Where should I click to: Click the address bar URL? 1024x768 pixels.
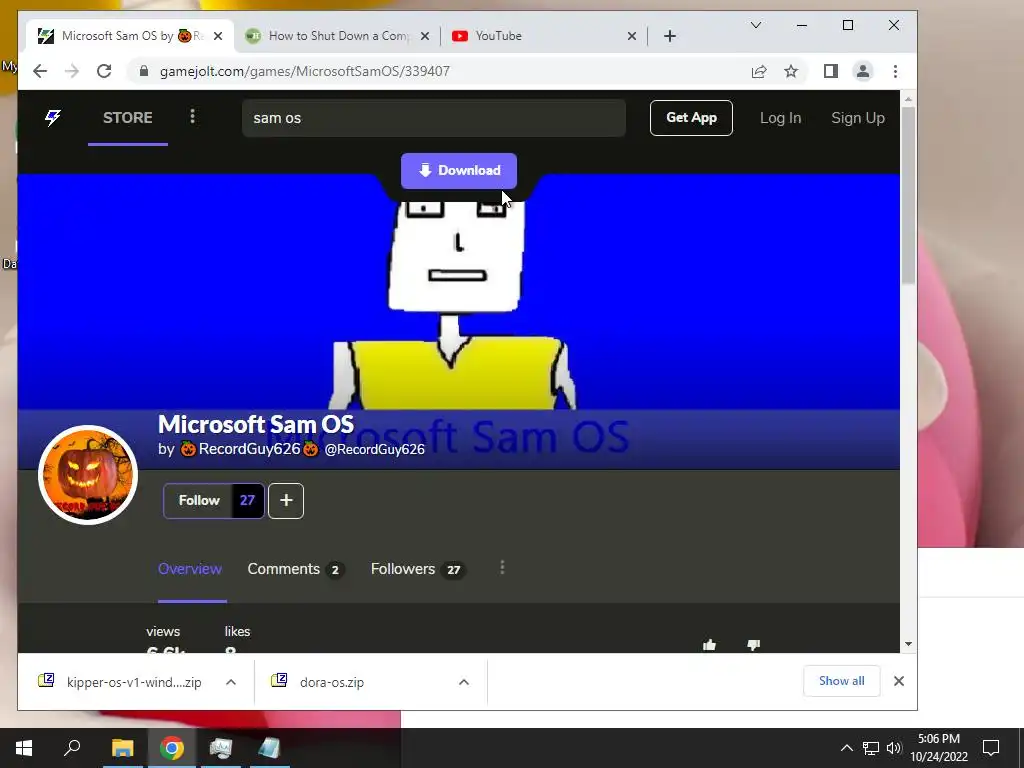click(305, 71)
